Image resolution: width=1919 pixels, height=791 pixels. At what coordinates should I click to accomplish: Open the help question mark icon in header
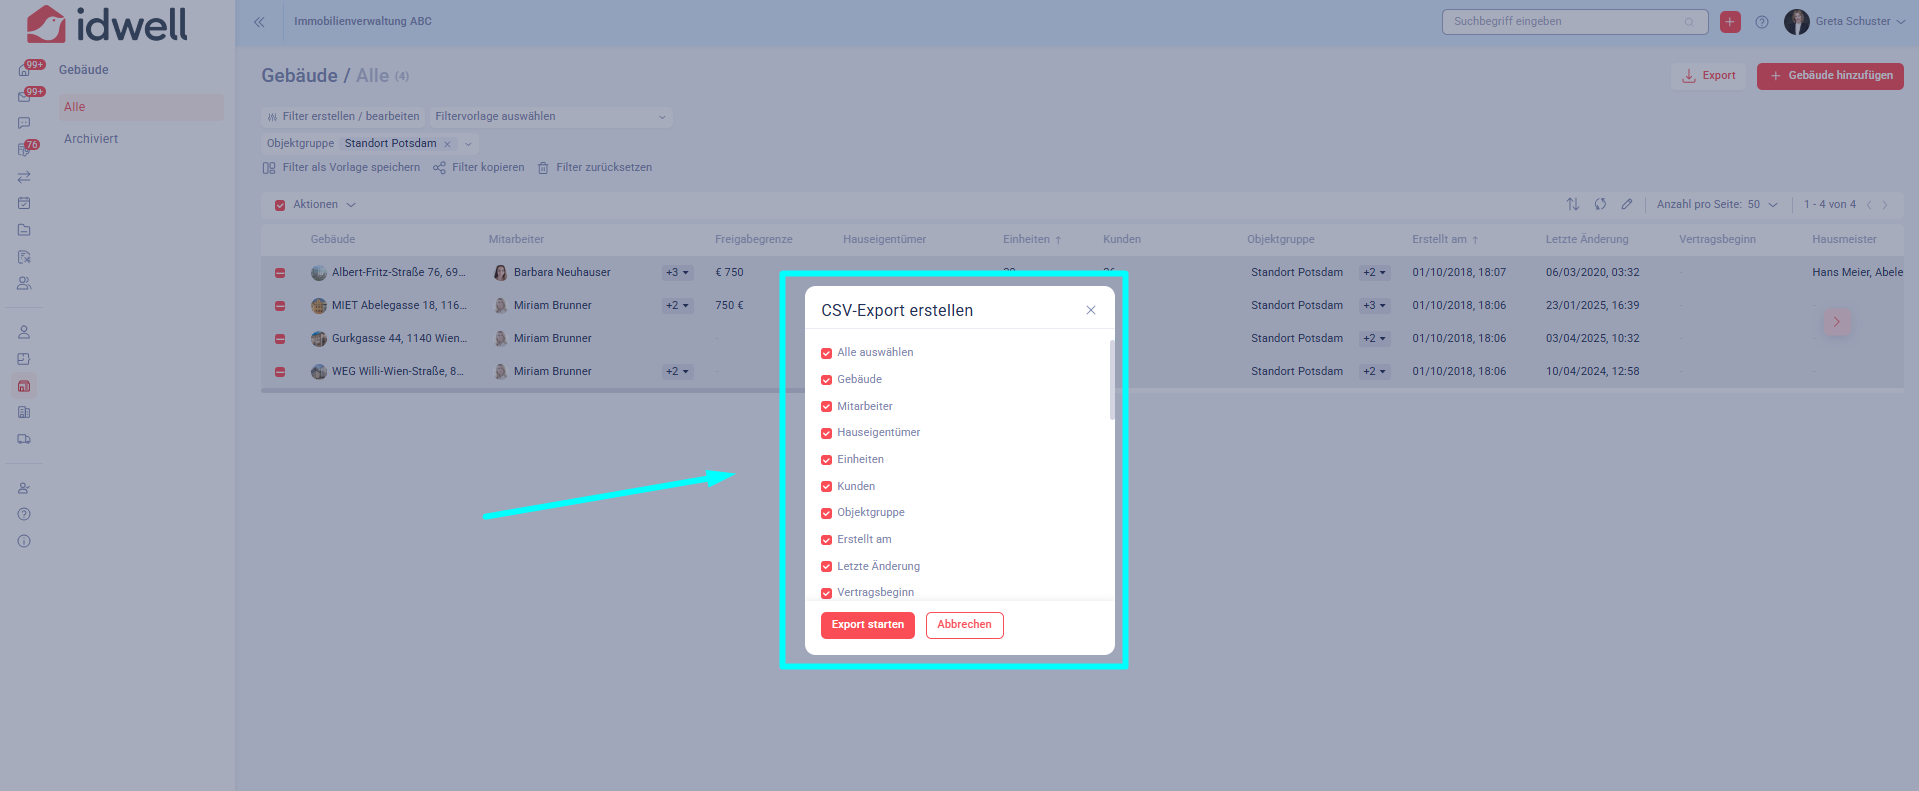point(1762,22)
